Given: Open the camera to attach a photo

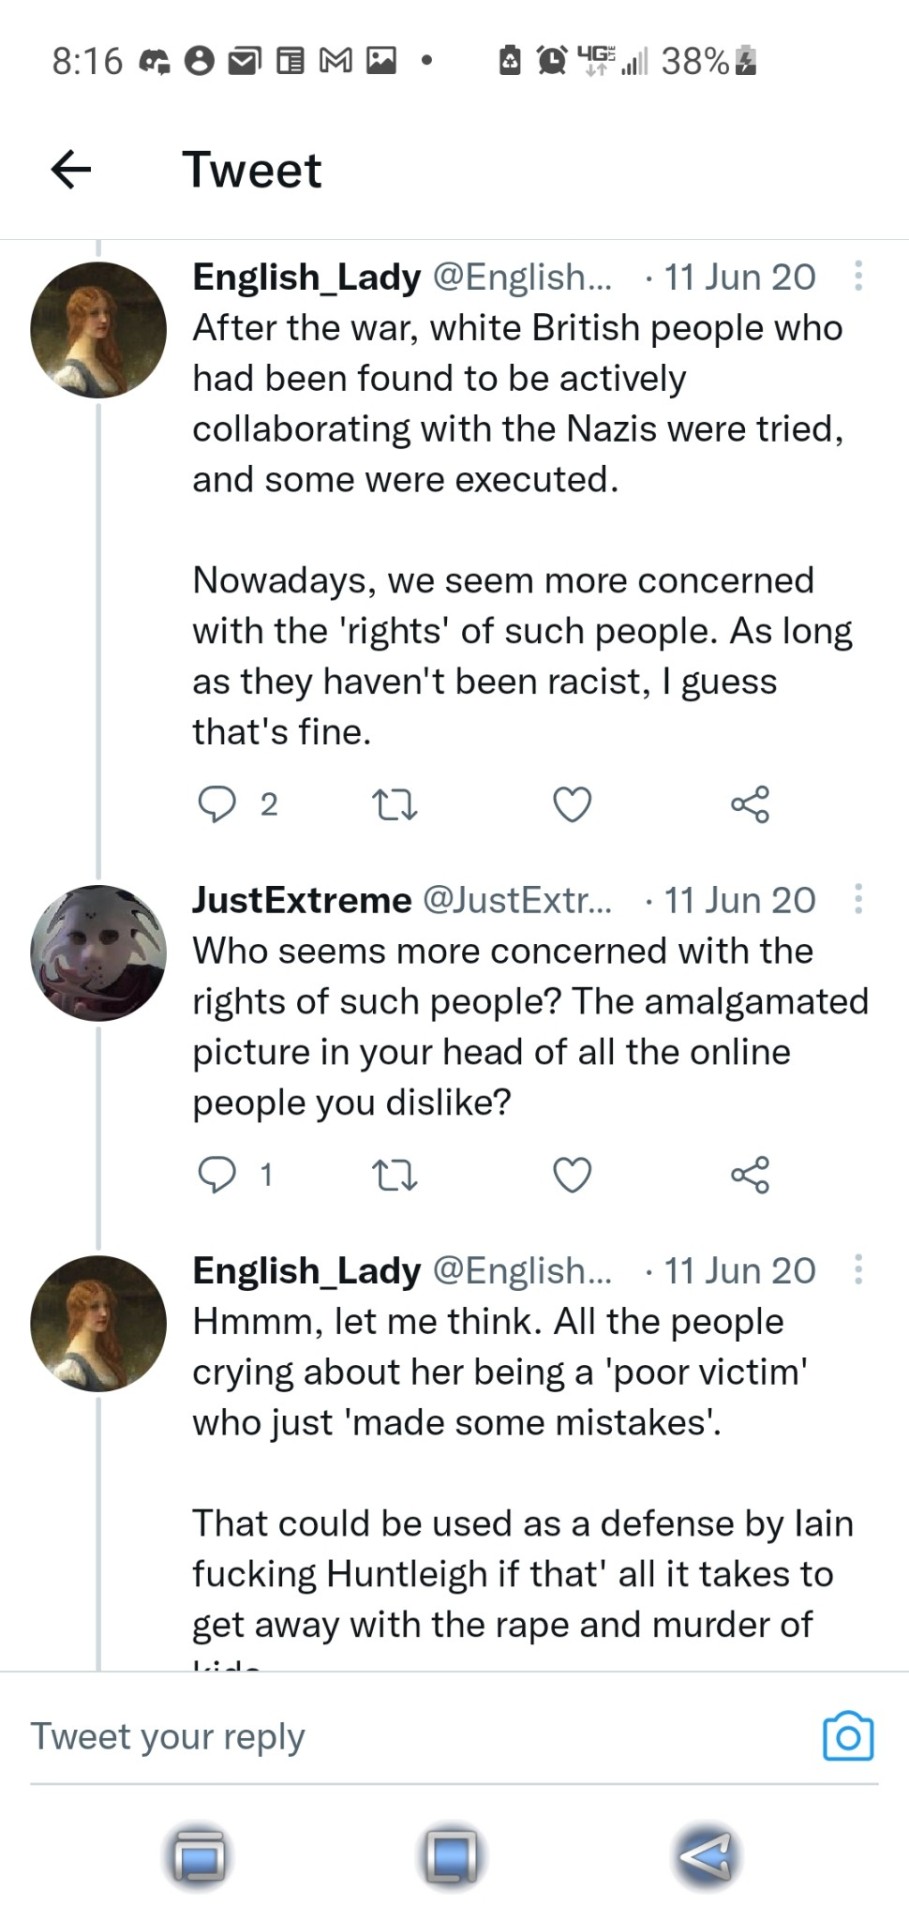Looking at the screenshot, I should [x=847, y=1737].
